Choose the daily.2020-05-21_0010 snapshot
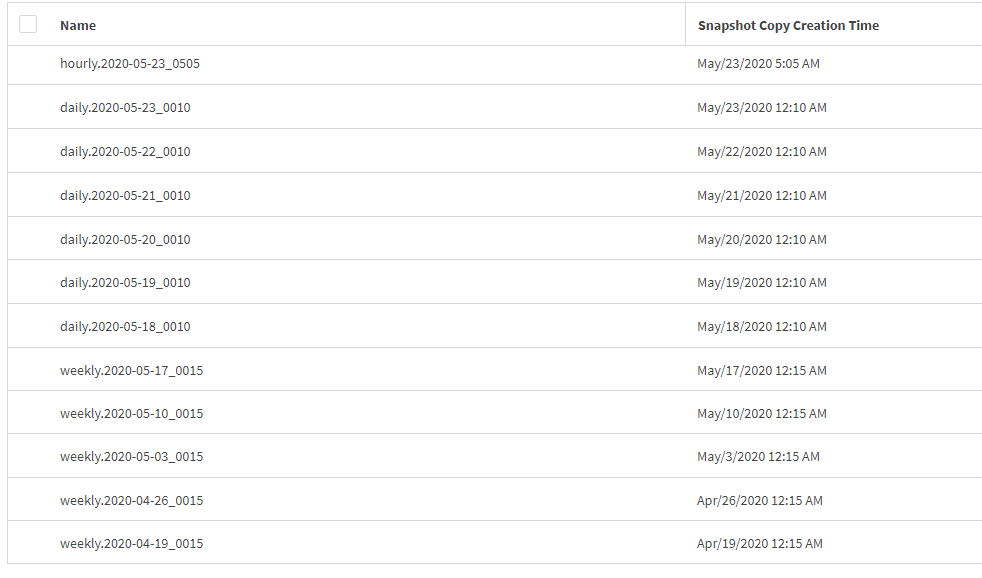The width and height of the screenshot is (982, 578). pos(125,196)
